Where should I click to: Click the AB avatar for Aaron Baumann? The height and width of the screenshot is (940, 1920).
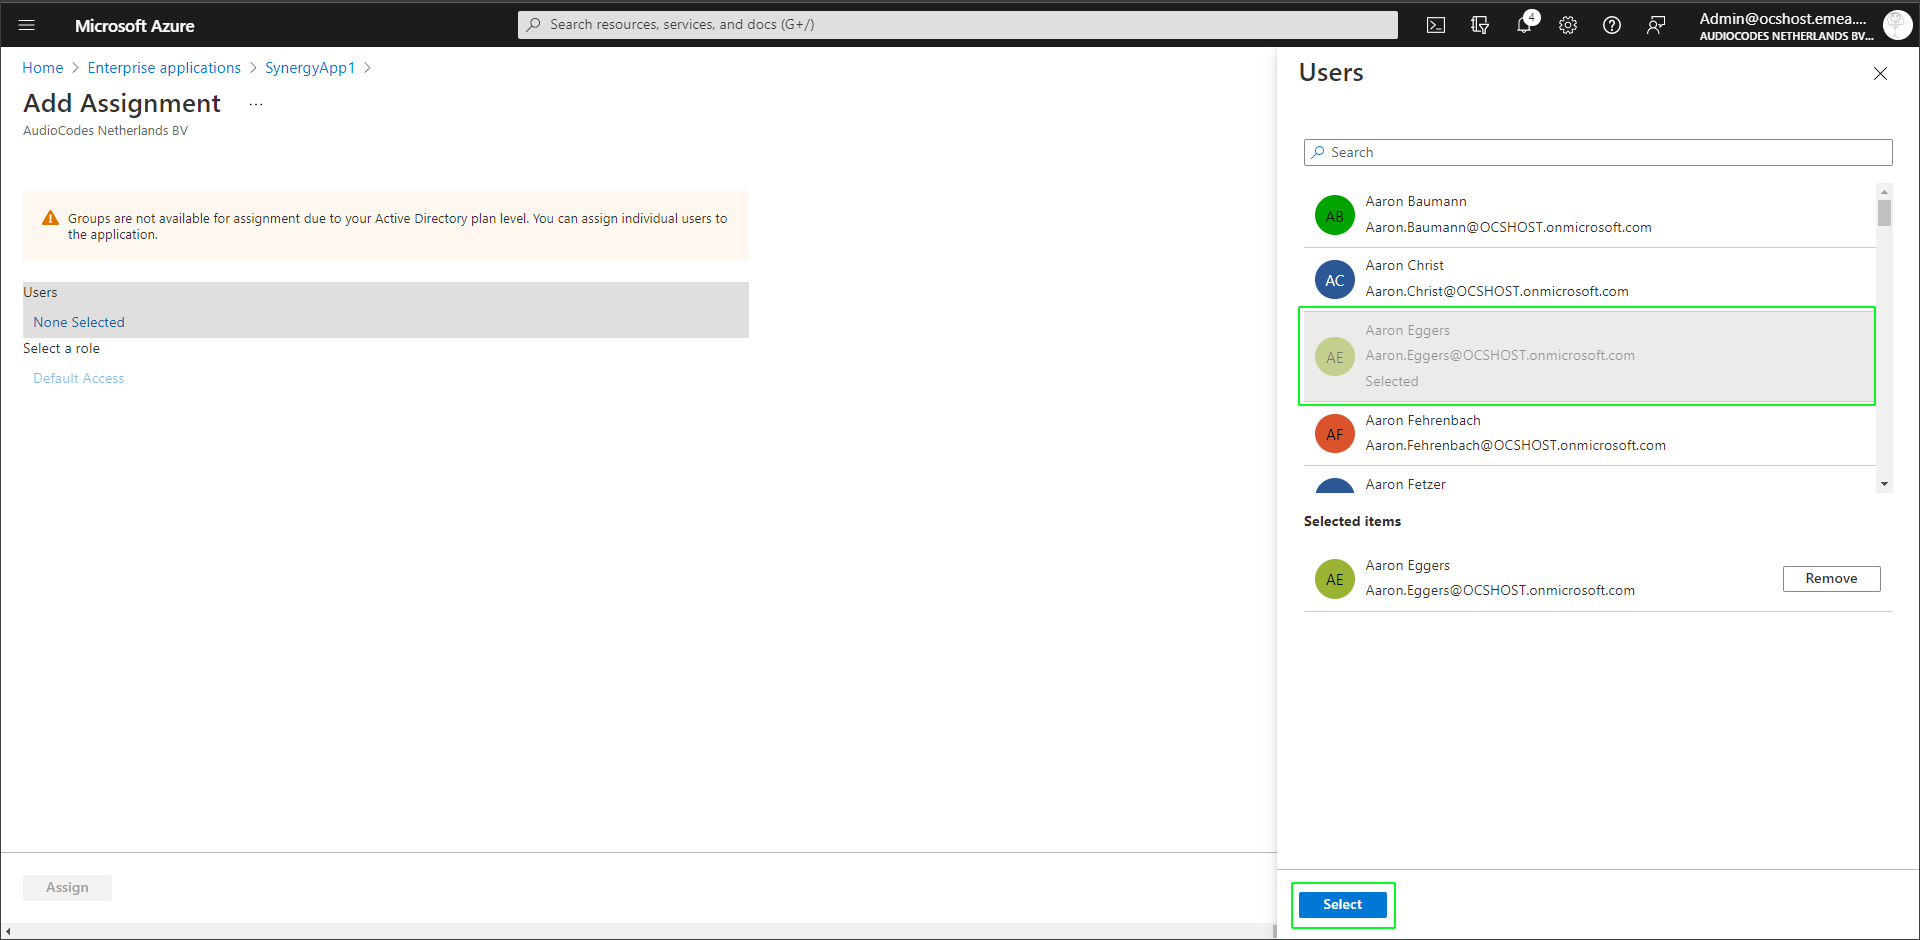coord(1335,215)
